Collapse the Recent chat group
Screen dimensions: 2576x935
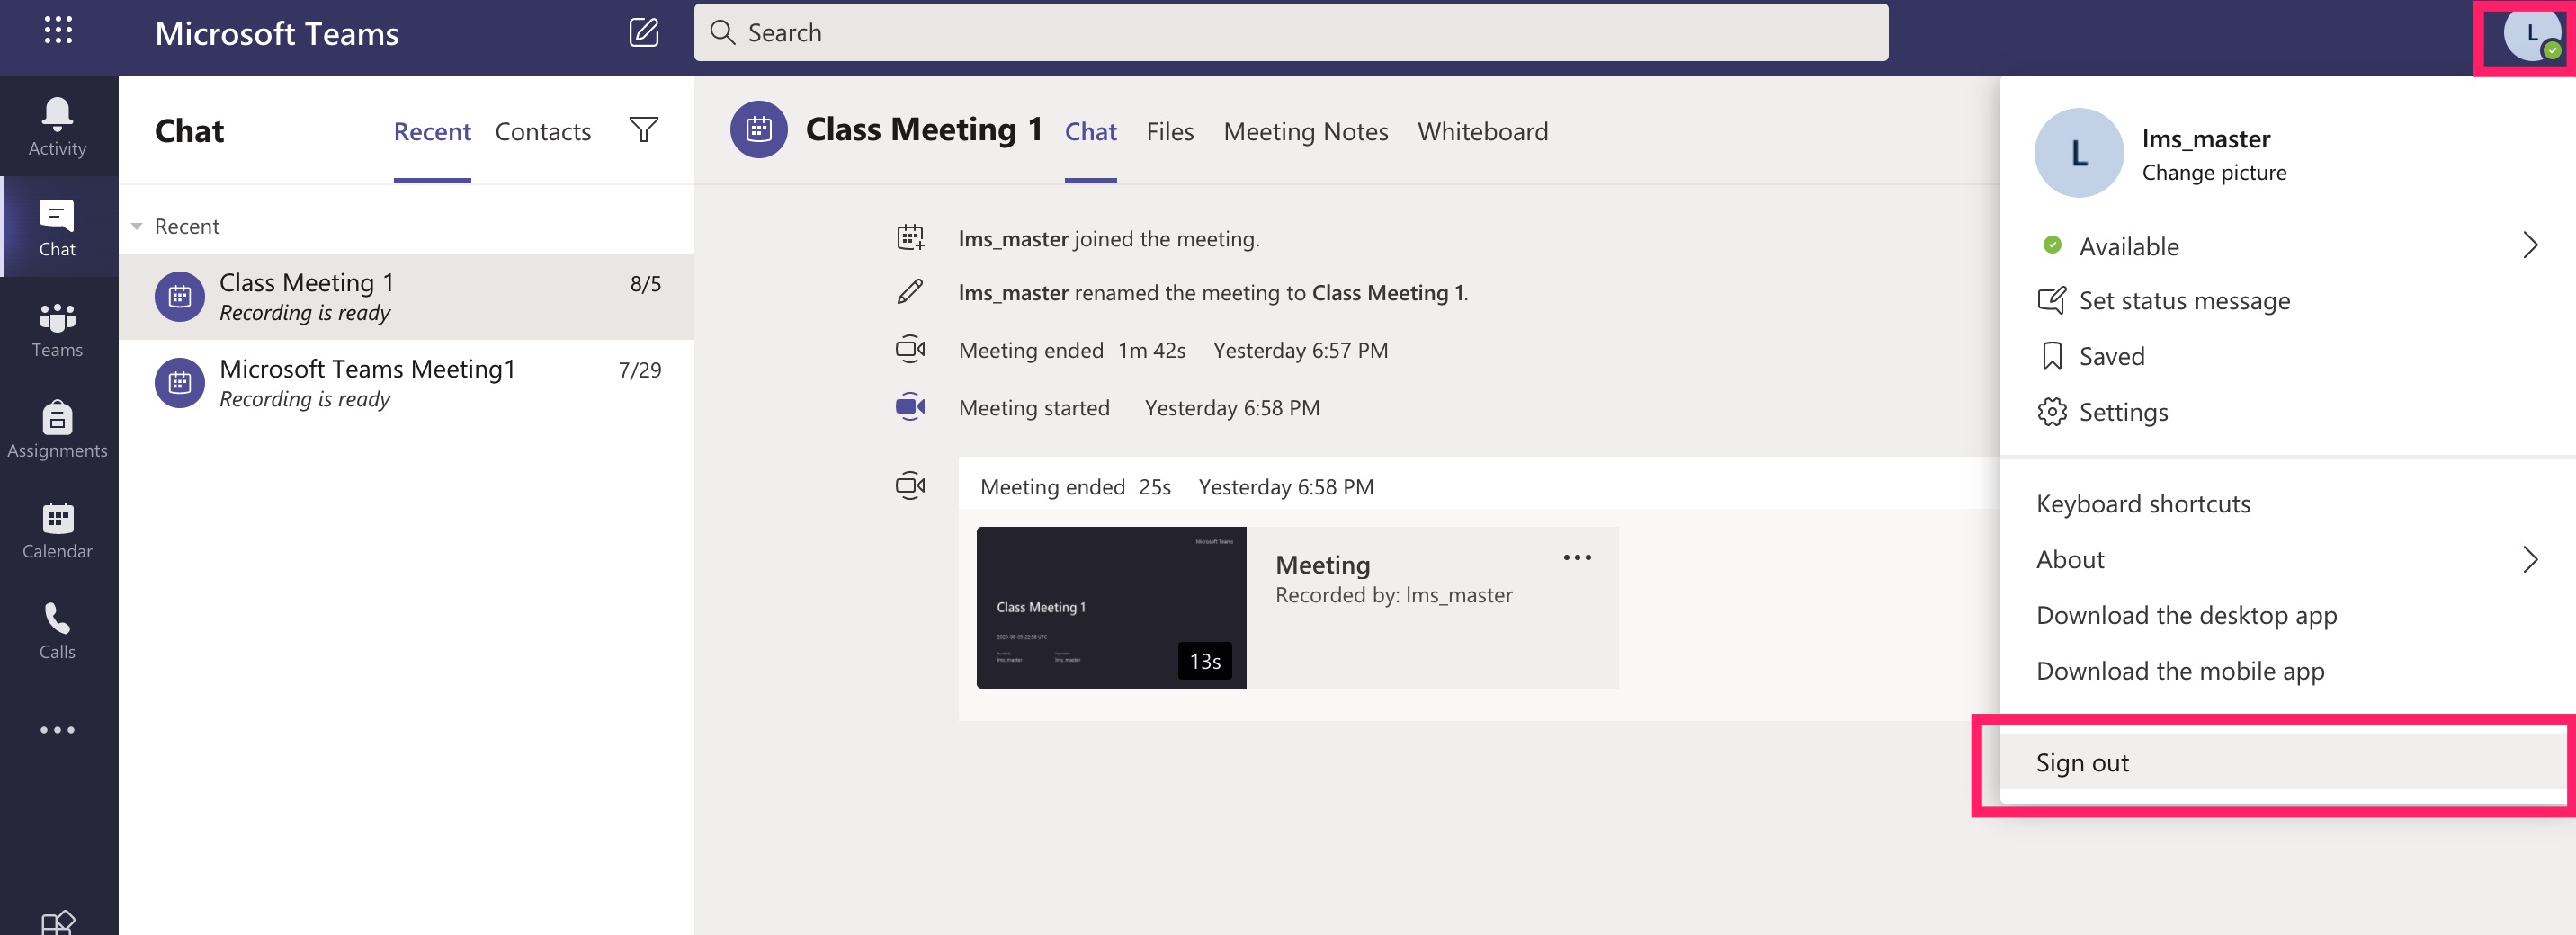(136, 226)
